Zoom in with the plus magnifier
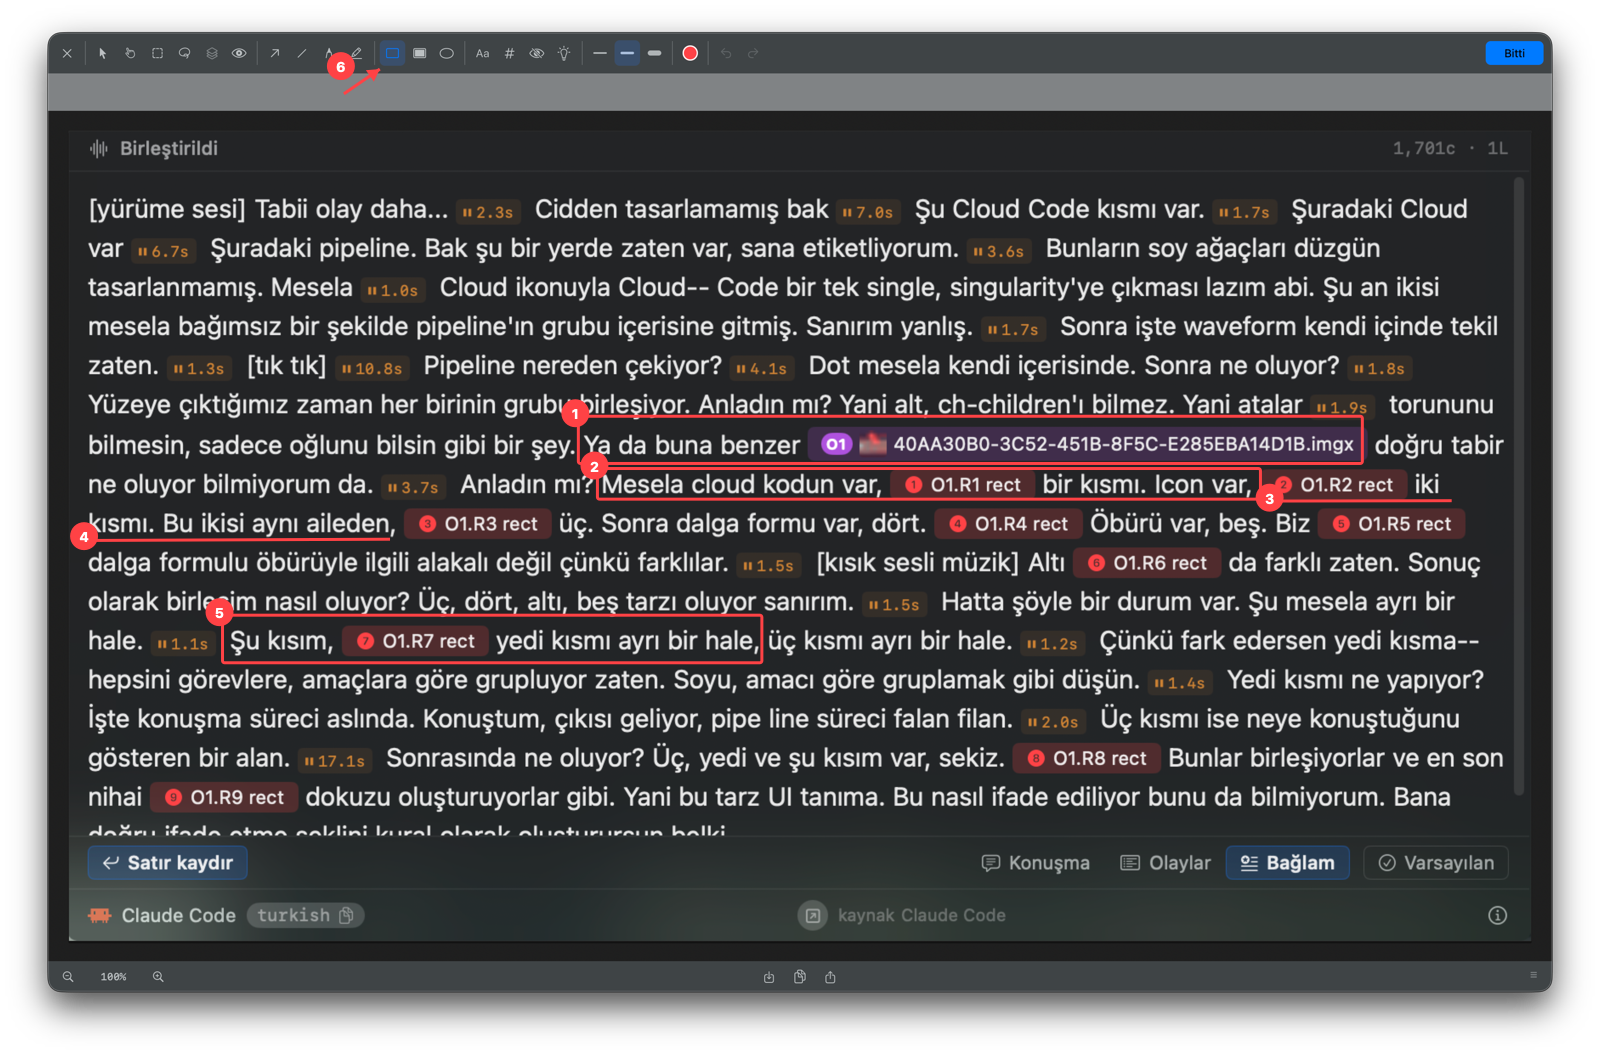The image size is (1600, 1055). point(158,977)
